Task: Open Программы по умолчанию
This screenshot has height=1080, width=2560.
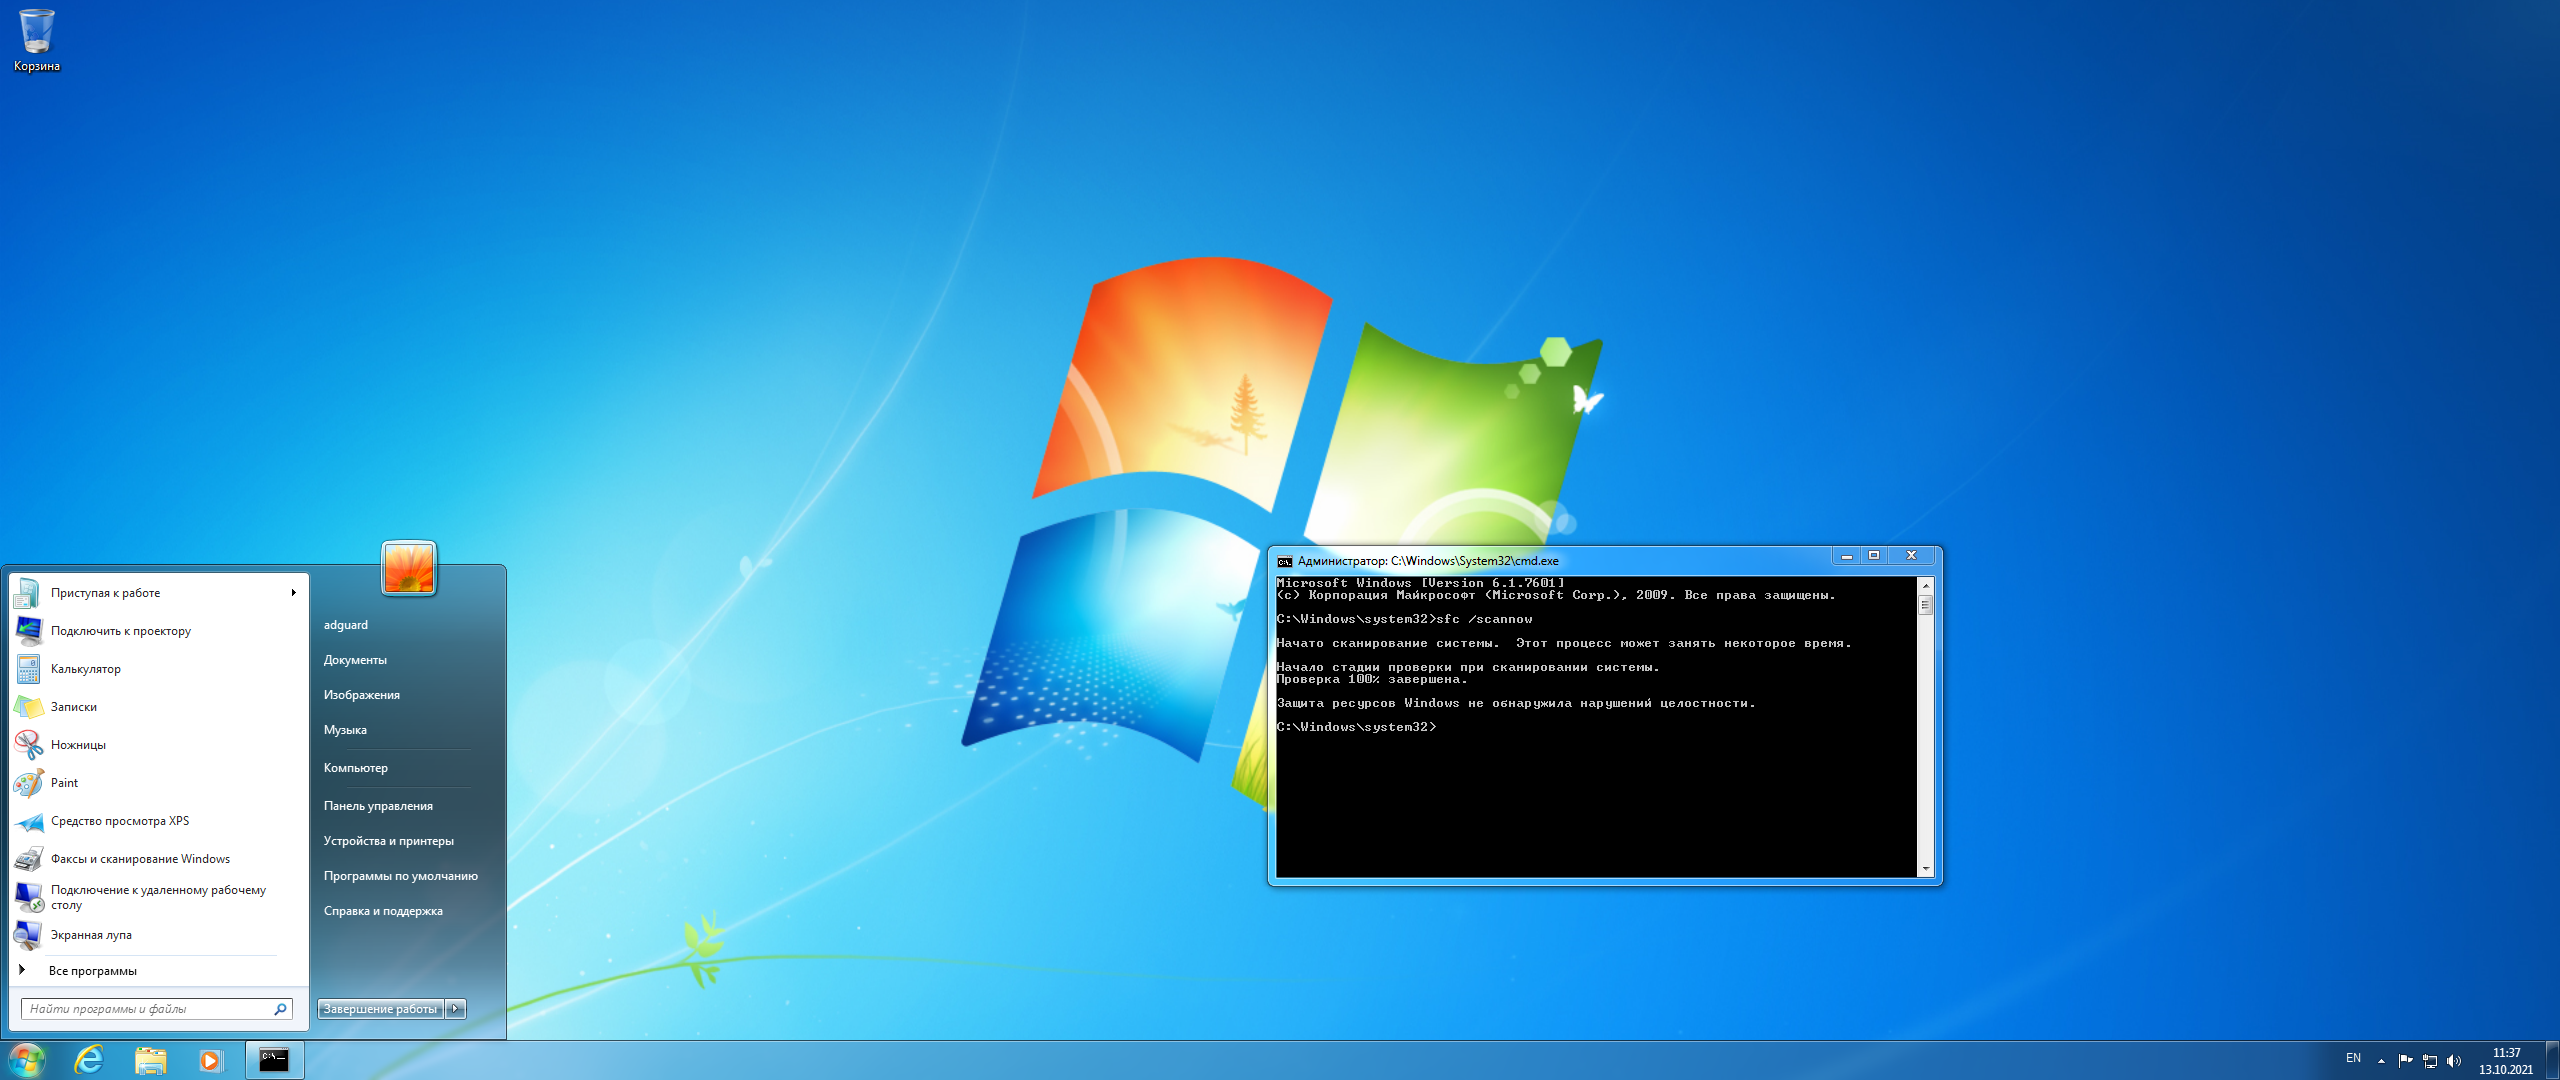Action: click(x=401, y=876)
